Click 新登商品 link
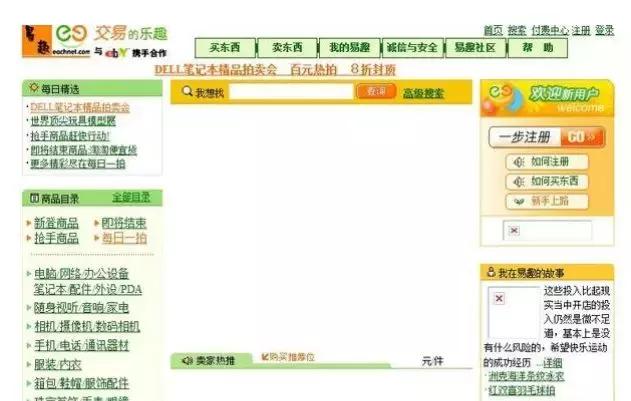The image size is (631, 401). point(56,223)
